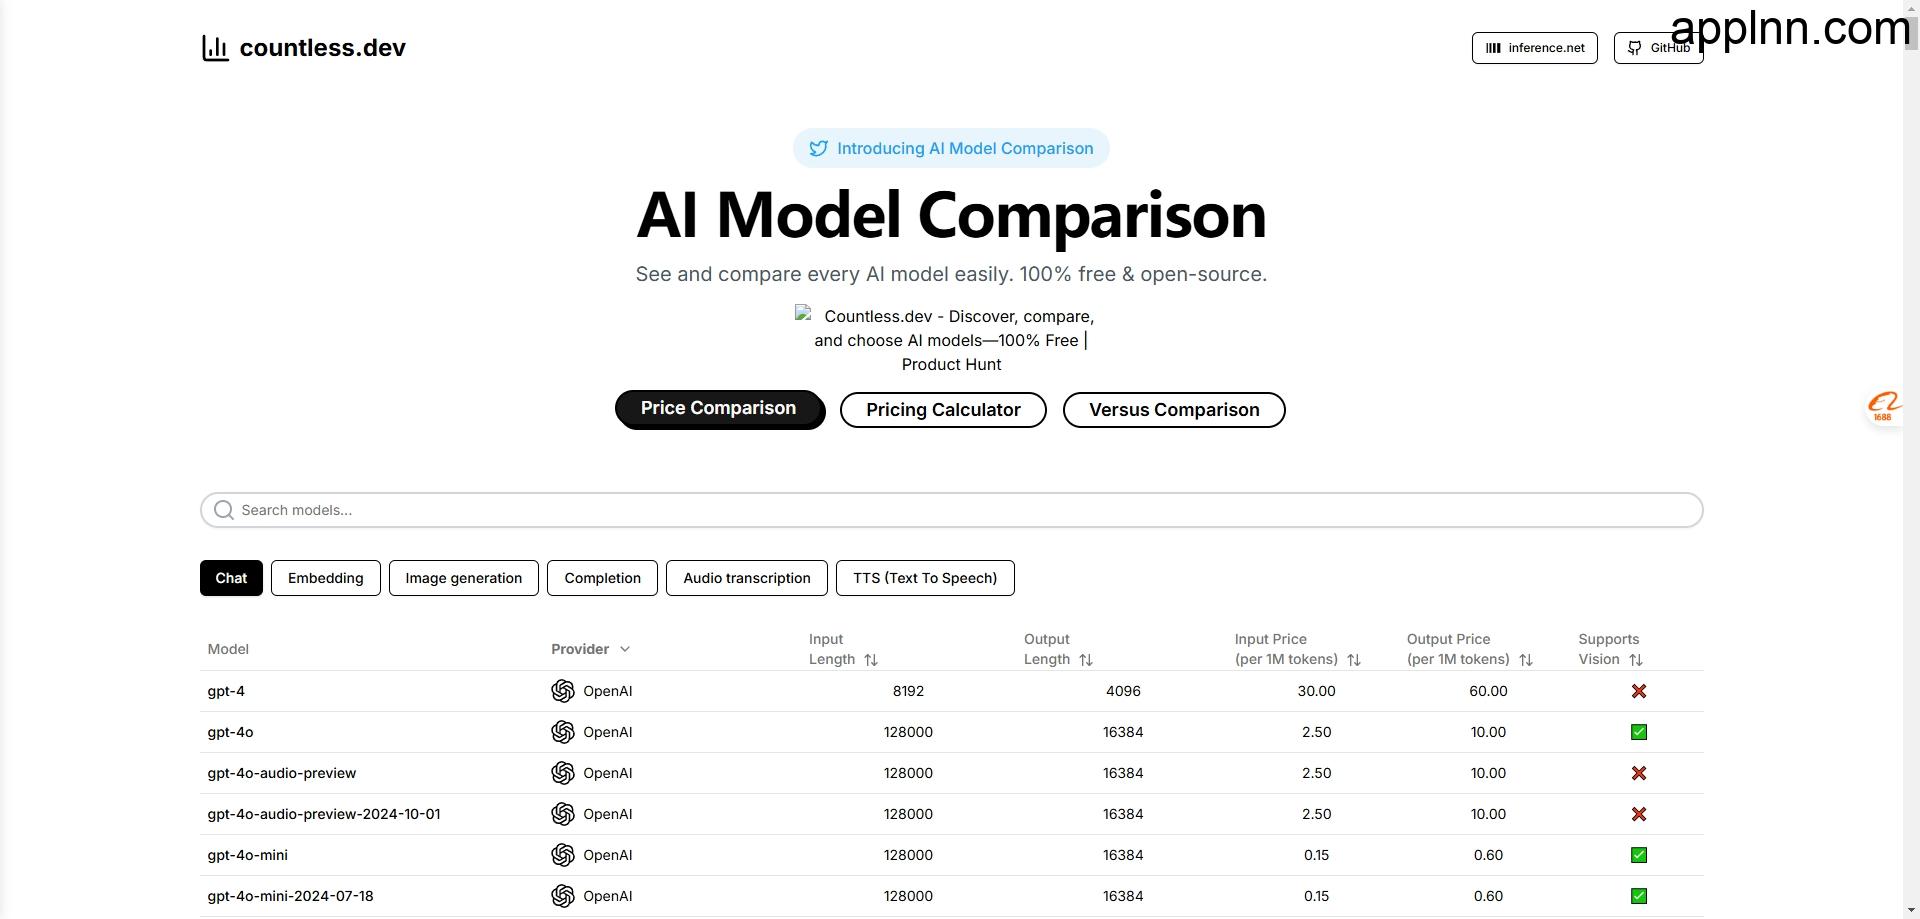Click the Versus Comparison button

pyautogui.click(x=1174, y=410)
